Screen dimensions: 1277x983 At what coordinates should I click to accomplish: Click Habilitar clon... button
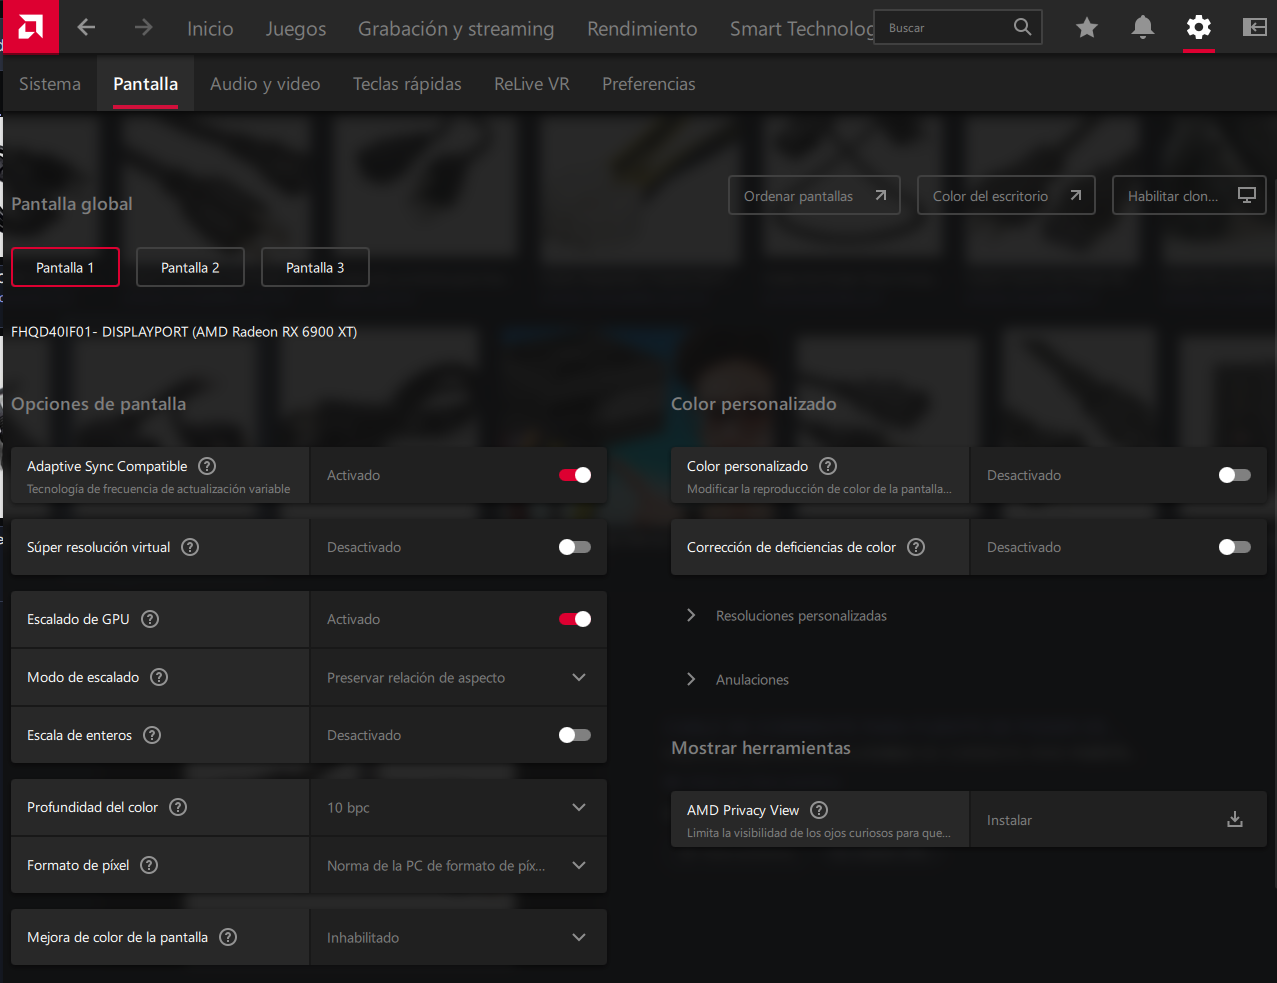(x=1189, y=195)
